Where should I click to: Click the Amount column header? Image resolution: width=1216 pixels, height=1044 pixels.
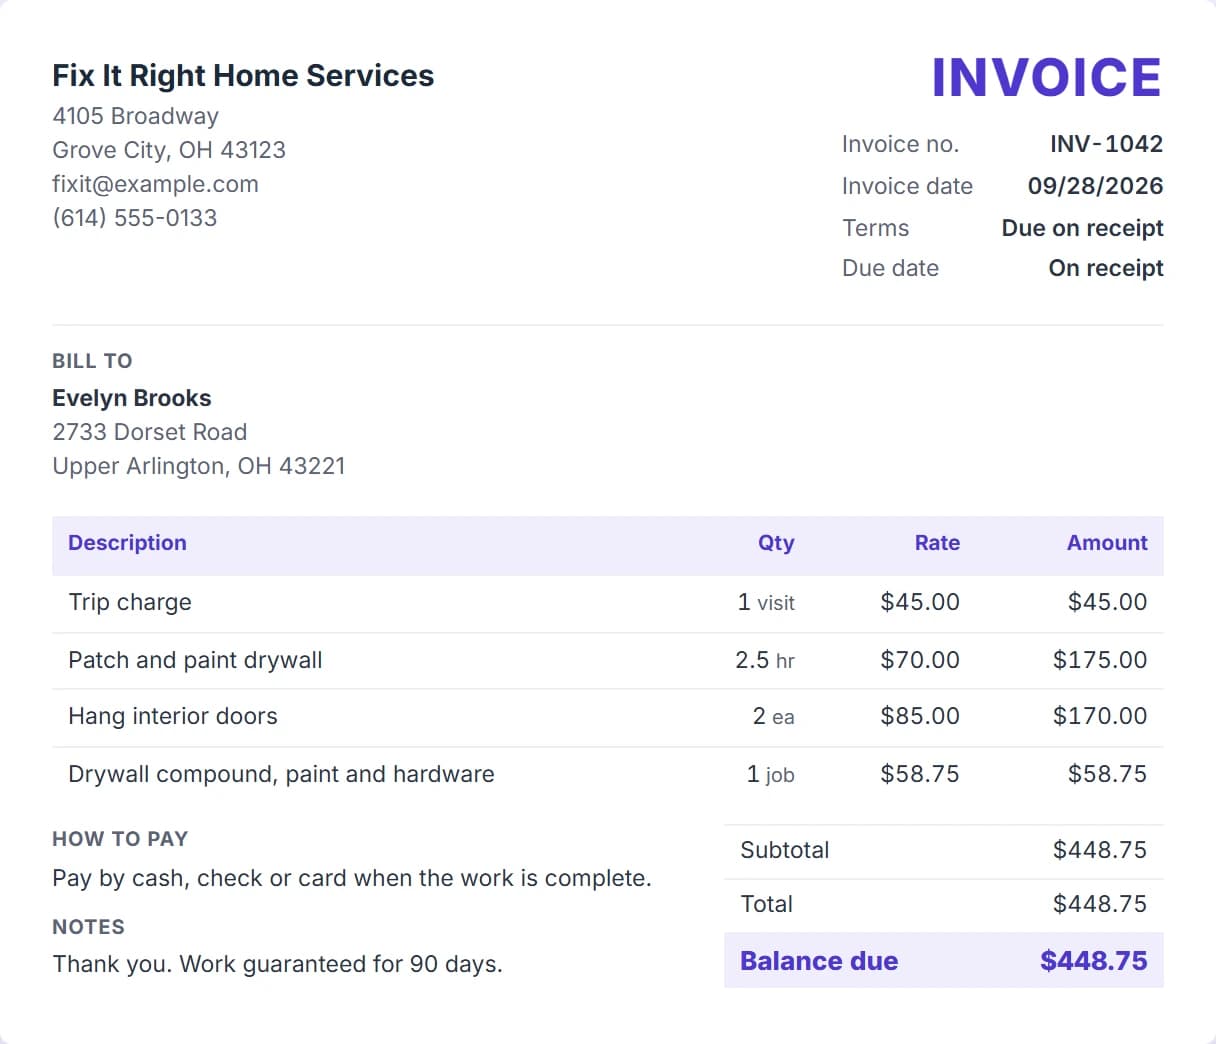[x=1107, y=543]
